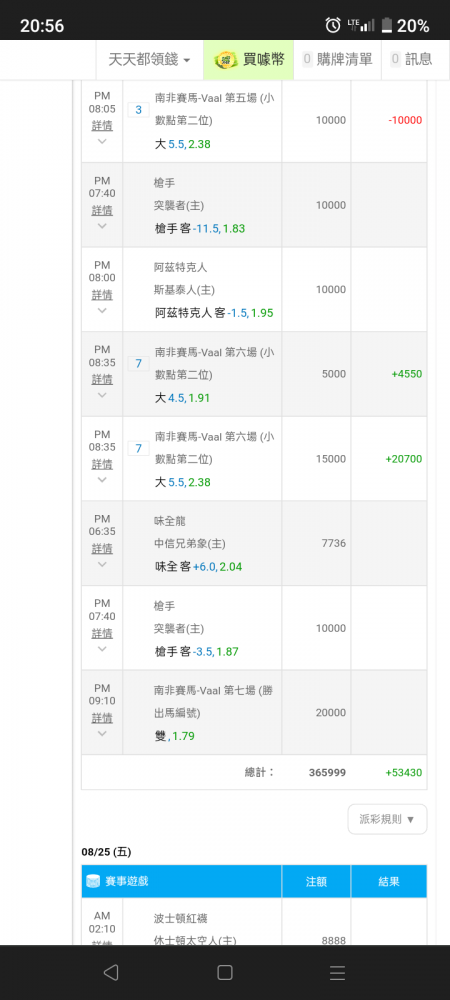
Task: Tap the battery status icon
Action: (386, 26)
